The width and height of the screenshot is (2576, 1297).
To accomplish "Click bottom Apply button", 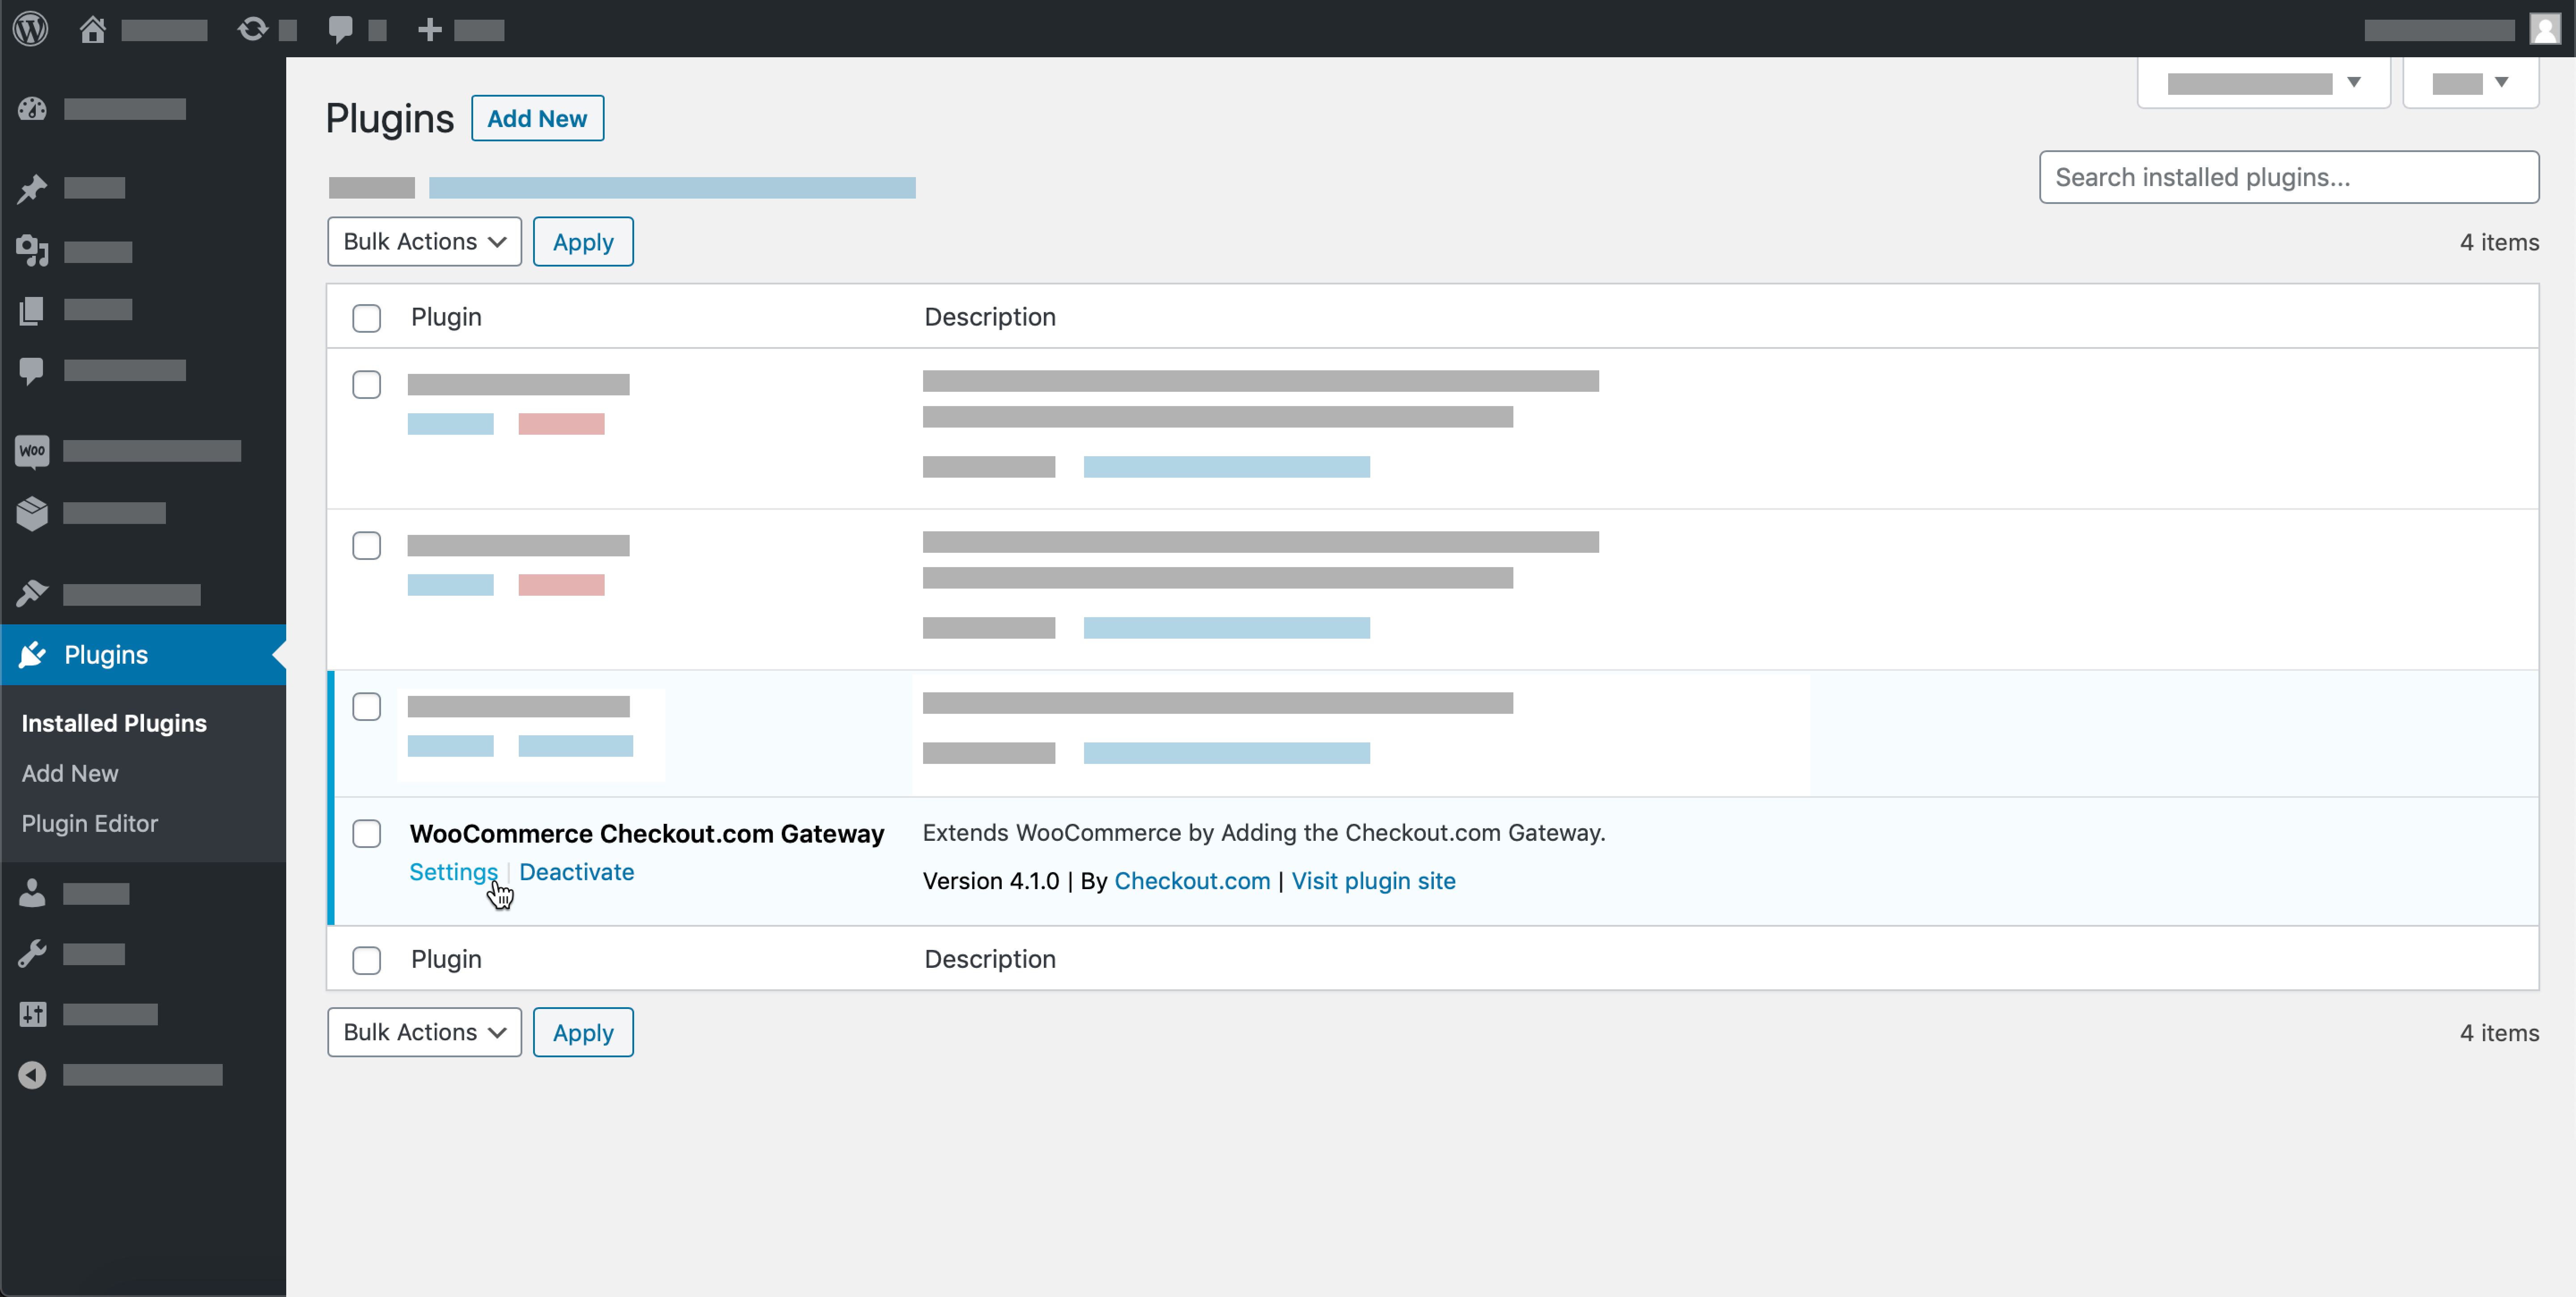I will click(x=583, y=1032).
